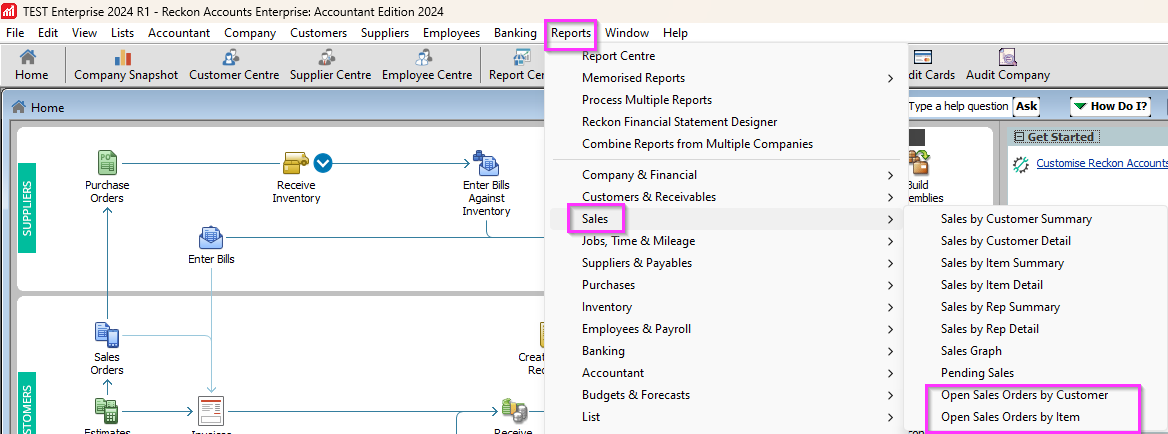Expand the Memorised Reports submenu
The width and height of the screenshot is (1168, 434).
(x=890, y=78)
